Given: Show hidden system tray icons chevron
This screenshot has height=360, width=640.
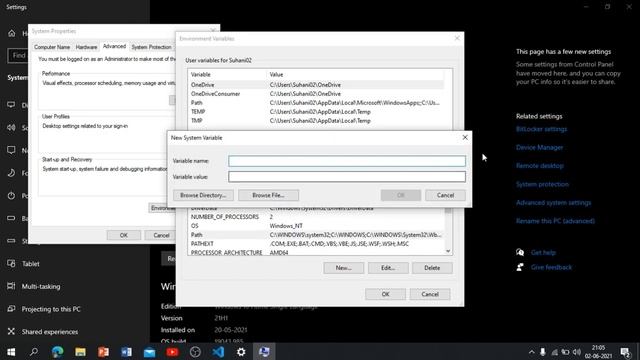Looking at the screenshot, I should tap(531, 352).
